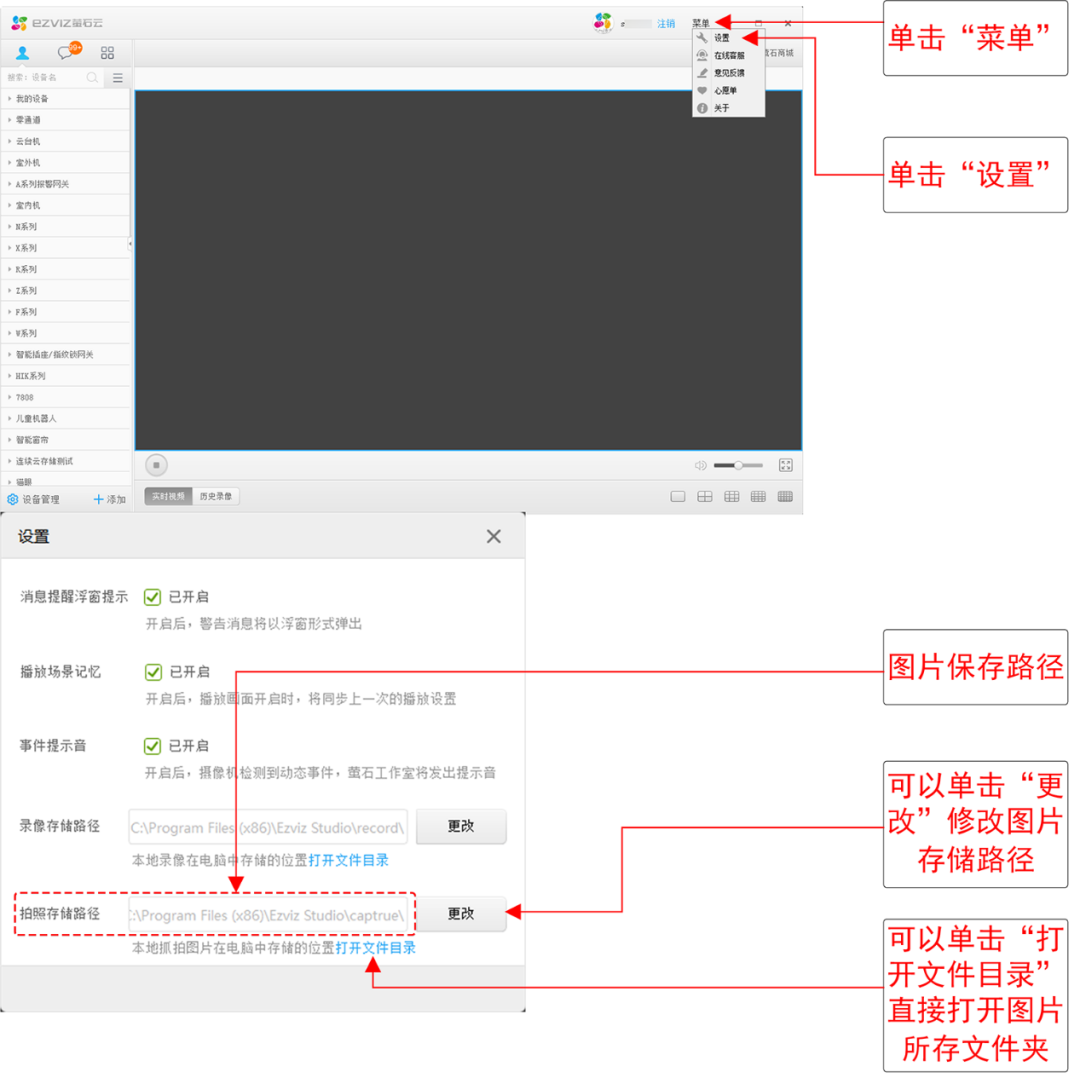Disable the 事件提示音 checkbox

point(153,746)
